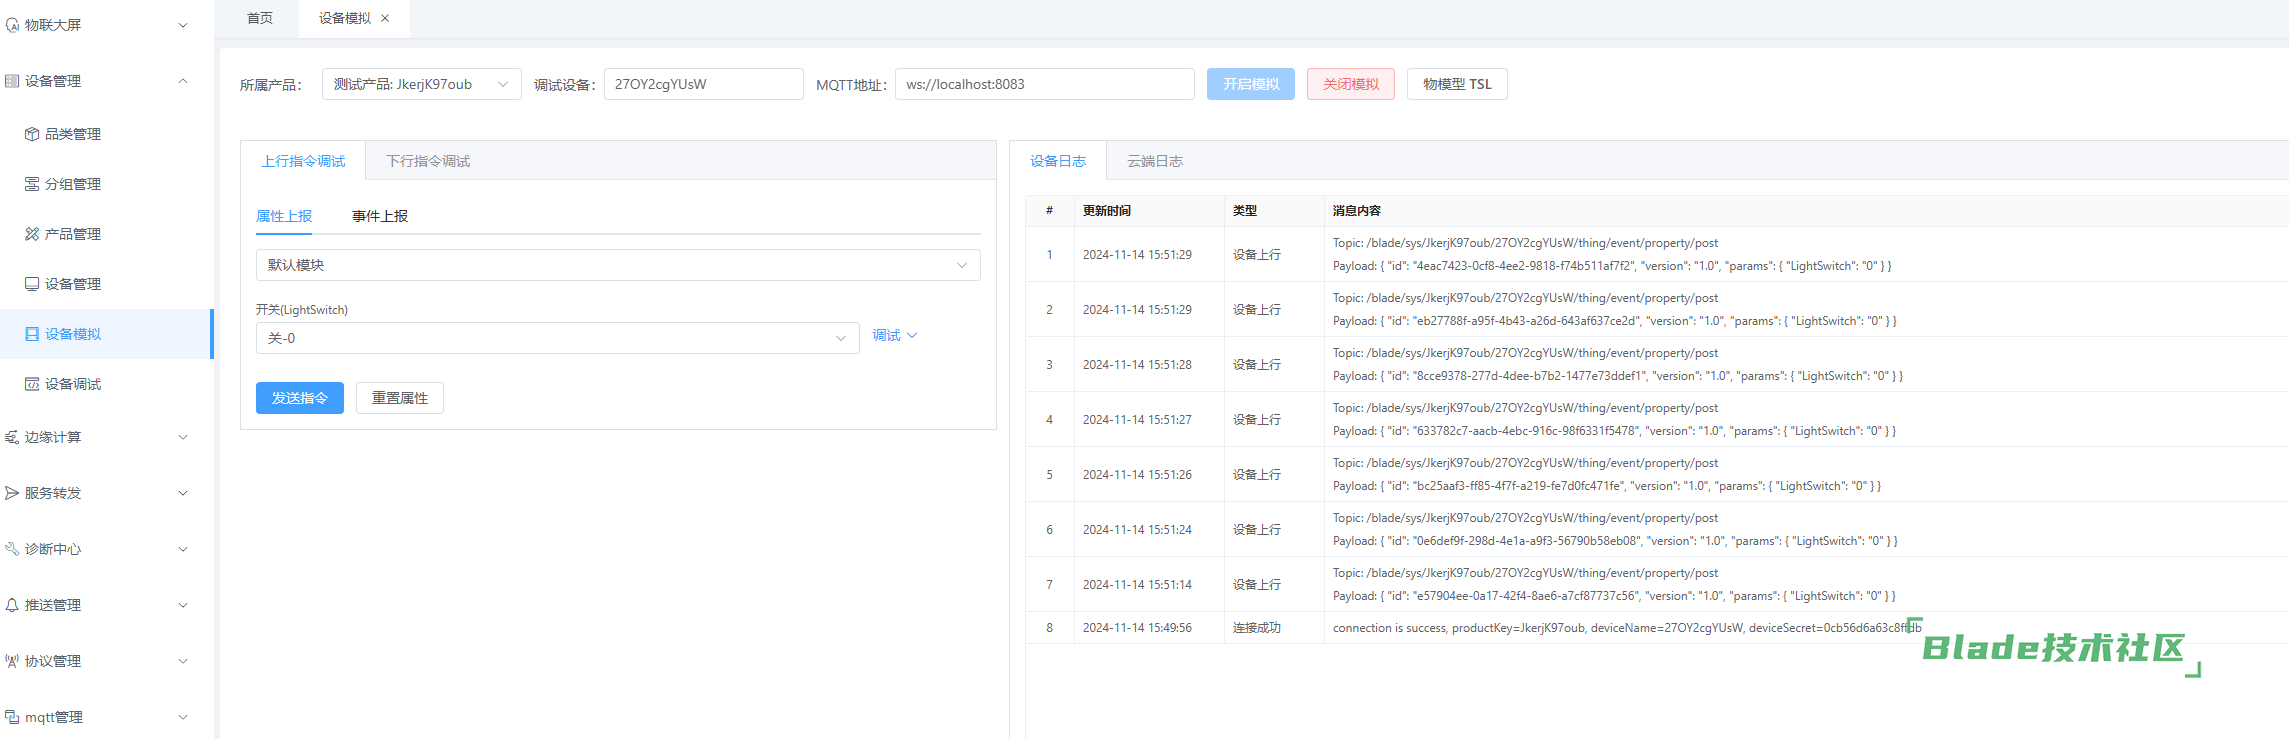Click the mqtt管理 icon
This screenshot has width=2289, height=739.
pos(12,717)
